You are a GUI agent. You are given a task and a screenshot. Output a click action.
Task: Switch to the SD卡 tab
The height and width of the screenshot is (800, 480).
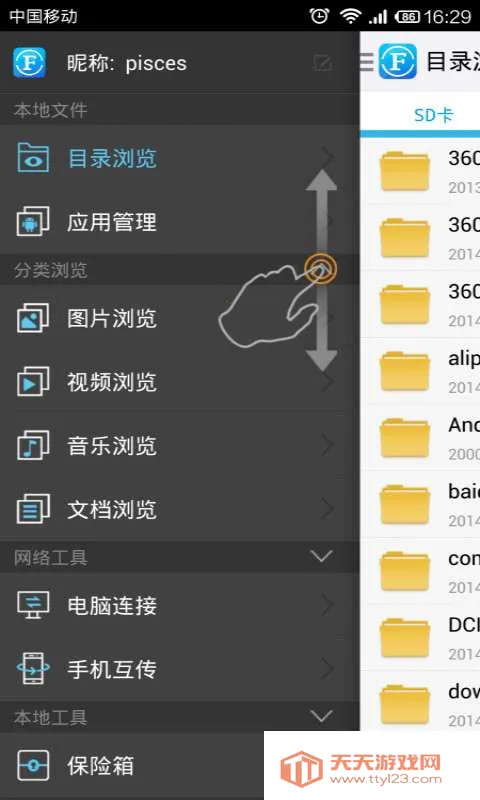(433, 115)
